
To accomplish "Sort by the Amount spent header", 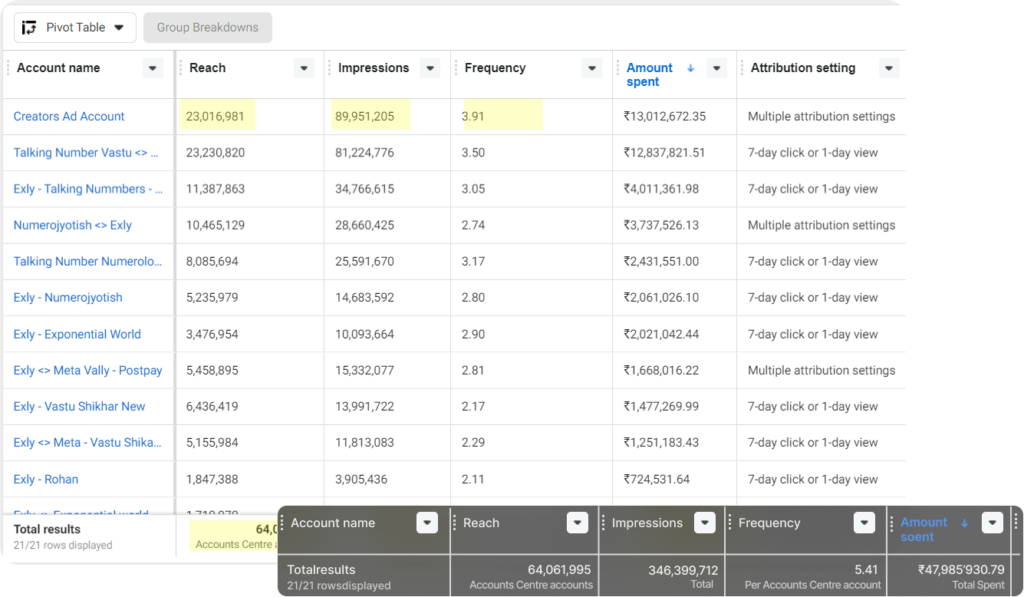I will pos(649,74).
